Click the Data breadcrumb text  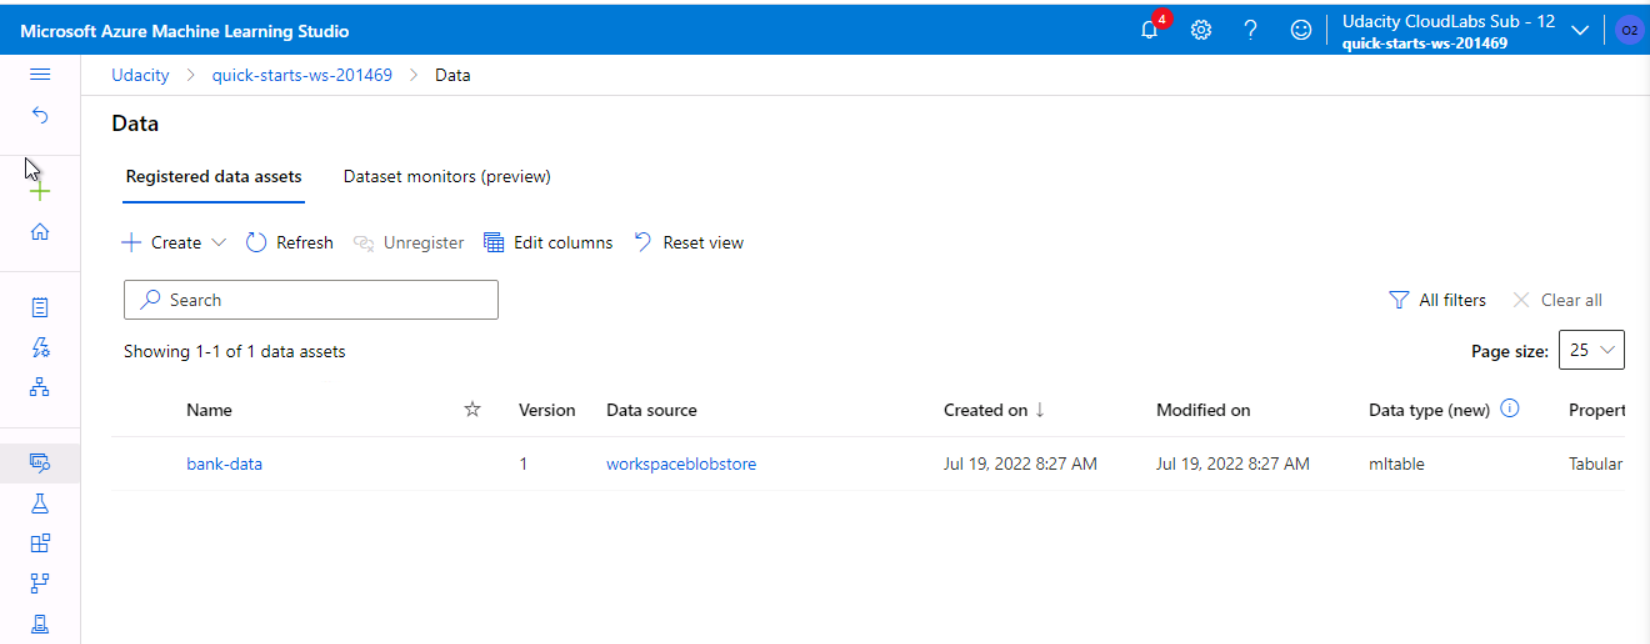point(452,75)
